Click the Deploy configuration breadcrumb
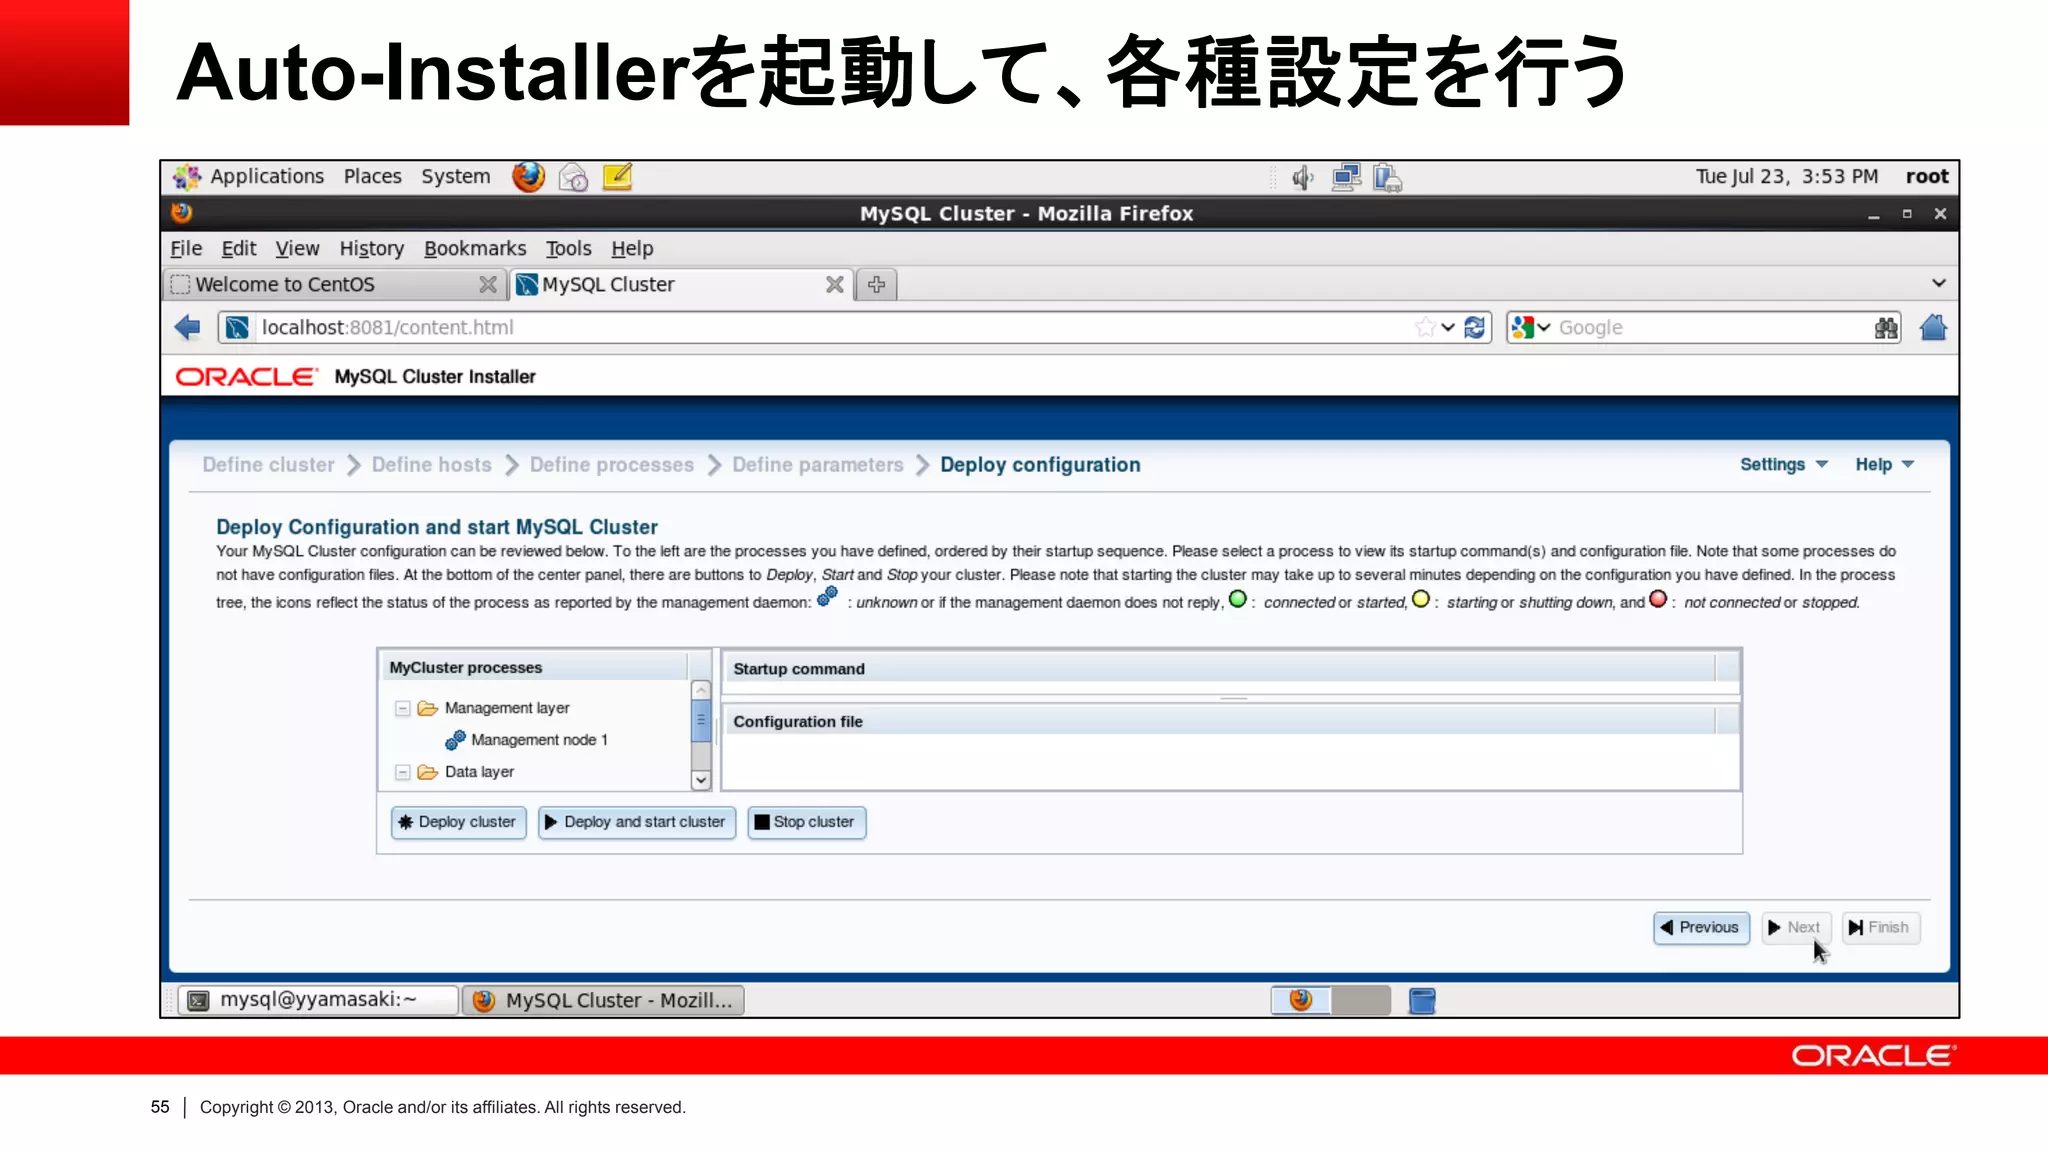 pos(1040,465)
